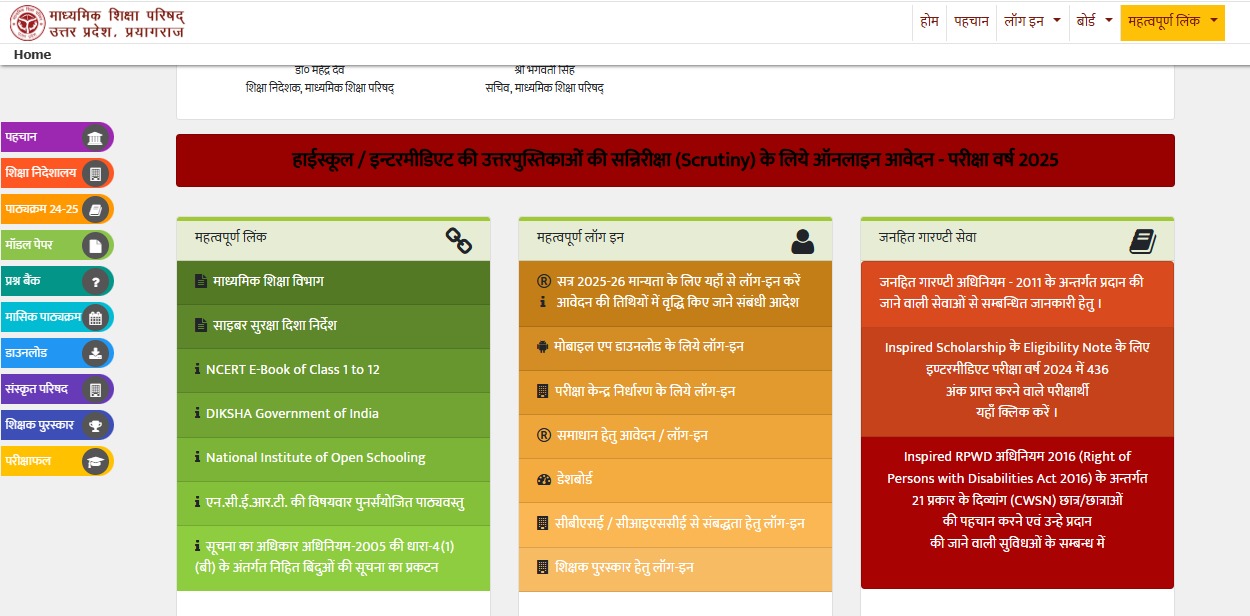Open calendar icon for मासिक पाठ्यक्रम

95,318
